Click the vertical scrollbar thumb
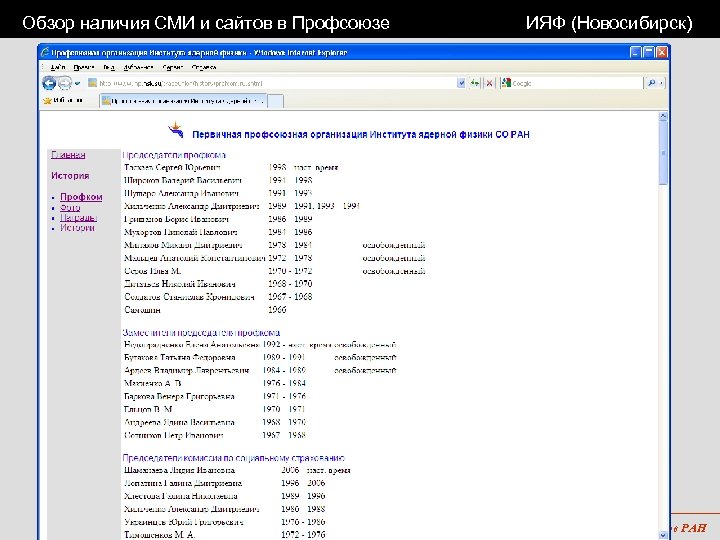 click(x=663, y=153)
